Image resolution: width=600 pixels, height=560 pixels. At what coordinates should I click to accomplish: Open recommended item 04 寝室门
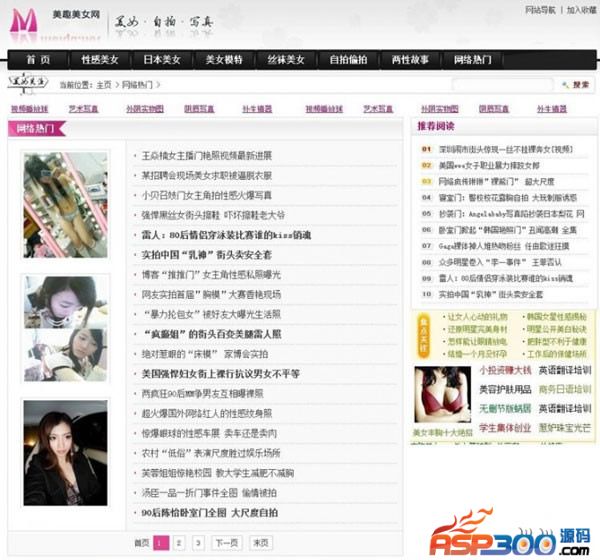(507, 198)
